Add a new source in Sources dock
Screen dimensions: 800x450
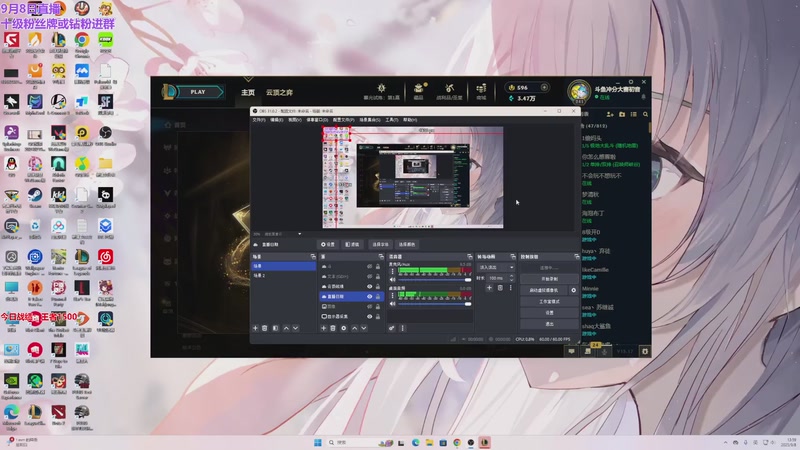tap(323, 328)
